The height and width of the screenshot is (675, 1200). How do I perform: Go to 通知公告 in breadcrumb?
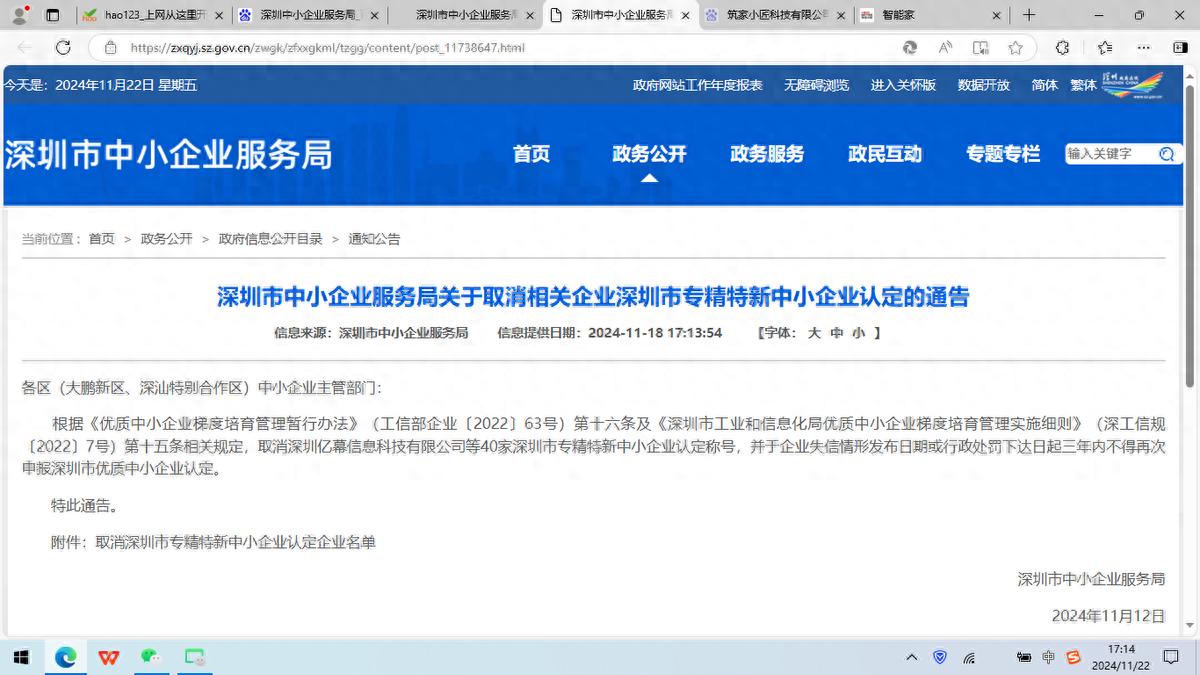374,239
